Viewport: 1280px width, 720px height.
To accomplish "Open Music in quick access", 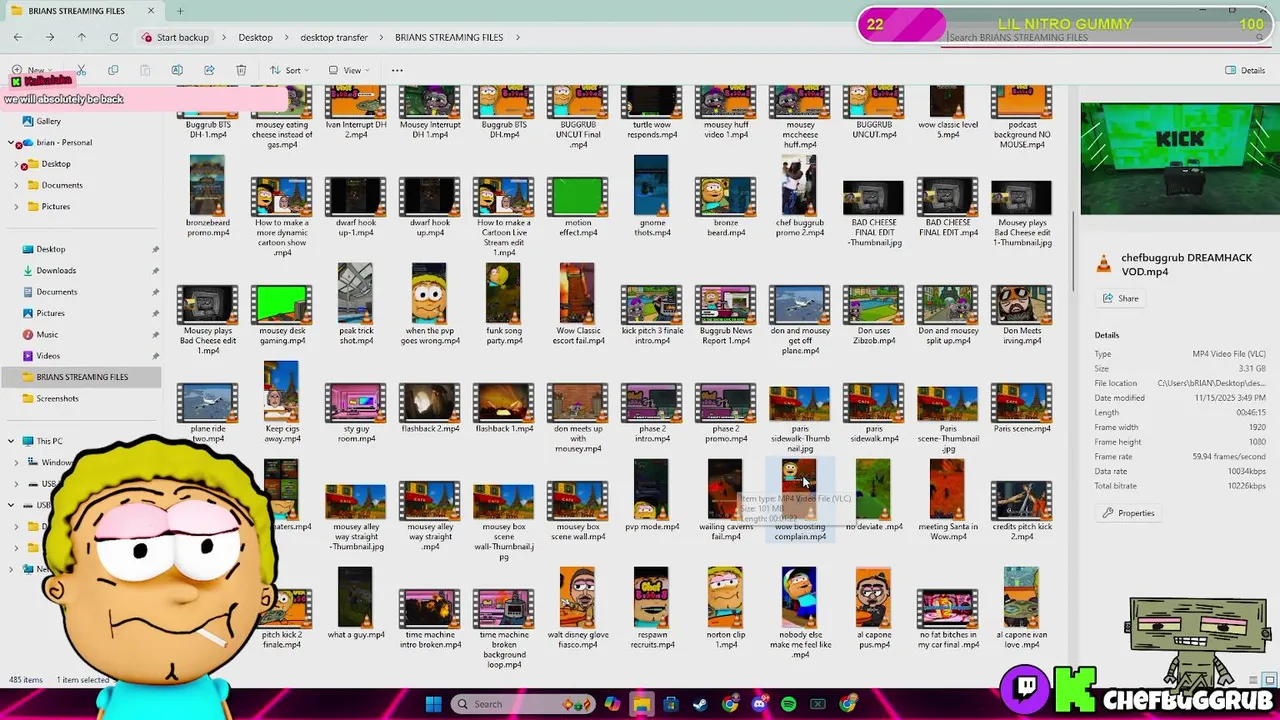I will click(47, 334).
